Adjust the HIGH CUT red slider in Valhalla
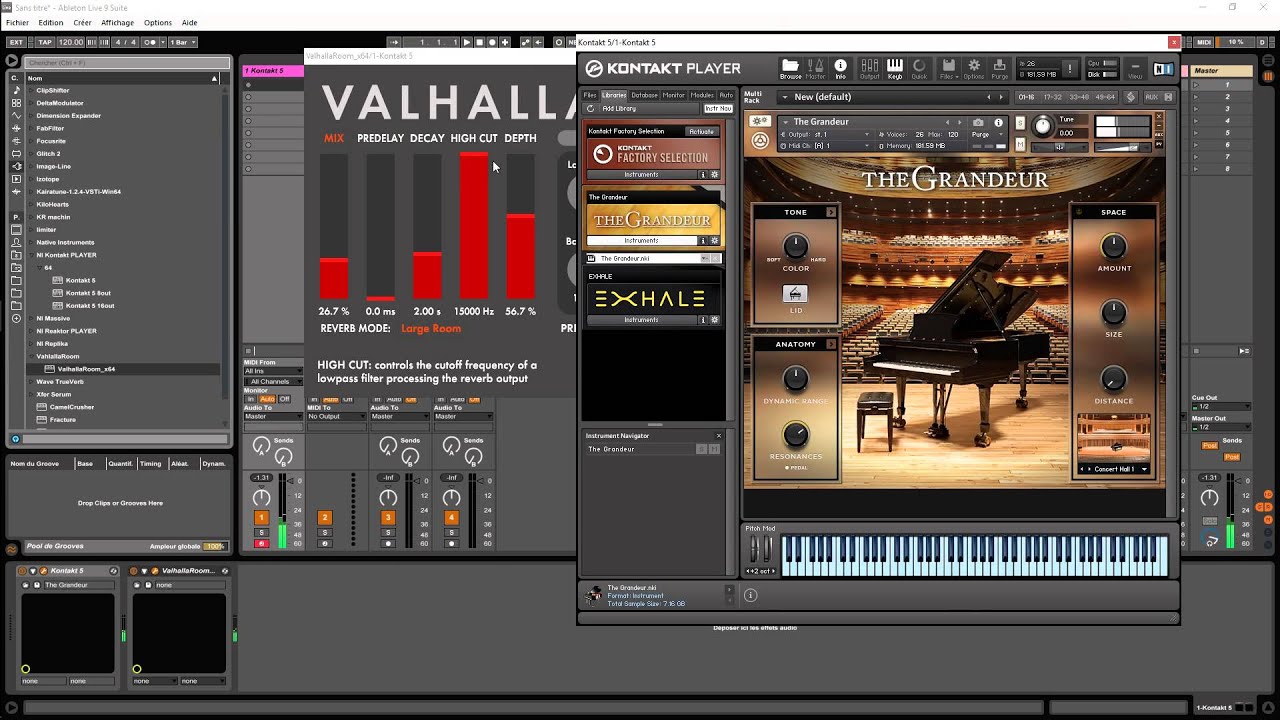Screen dimensions: 1280x720 [x=474, y=226]
